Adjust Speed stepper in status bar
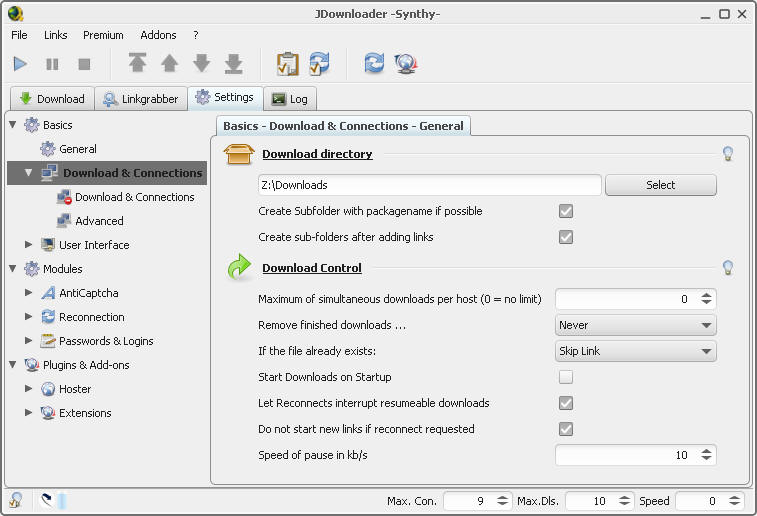The height and width of the screenshot is (516, 757). [x=734, y=501]
